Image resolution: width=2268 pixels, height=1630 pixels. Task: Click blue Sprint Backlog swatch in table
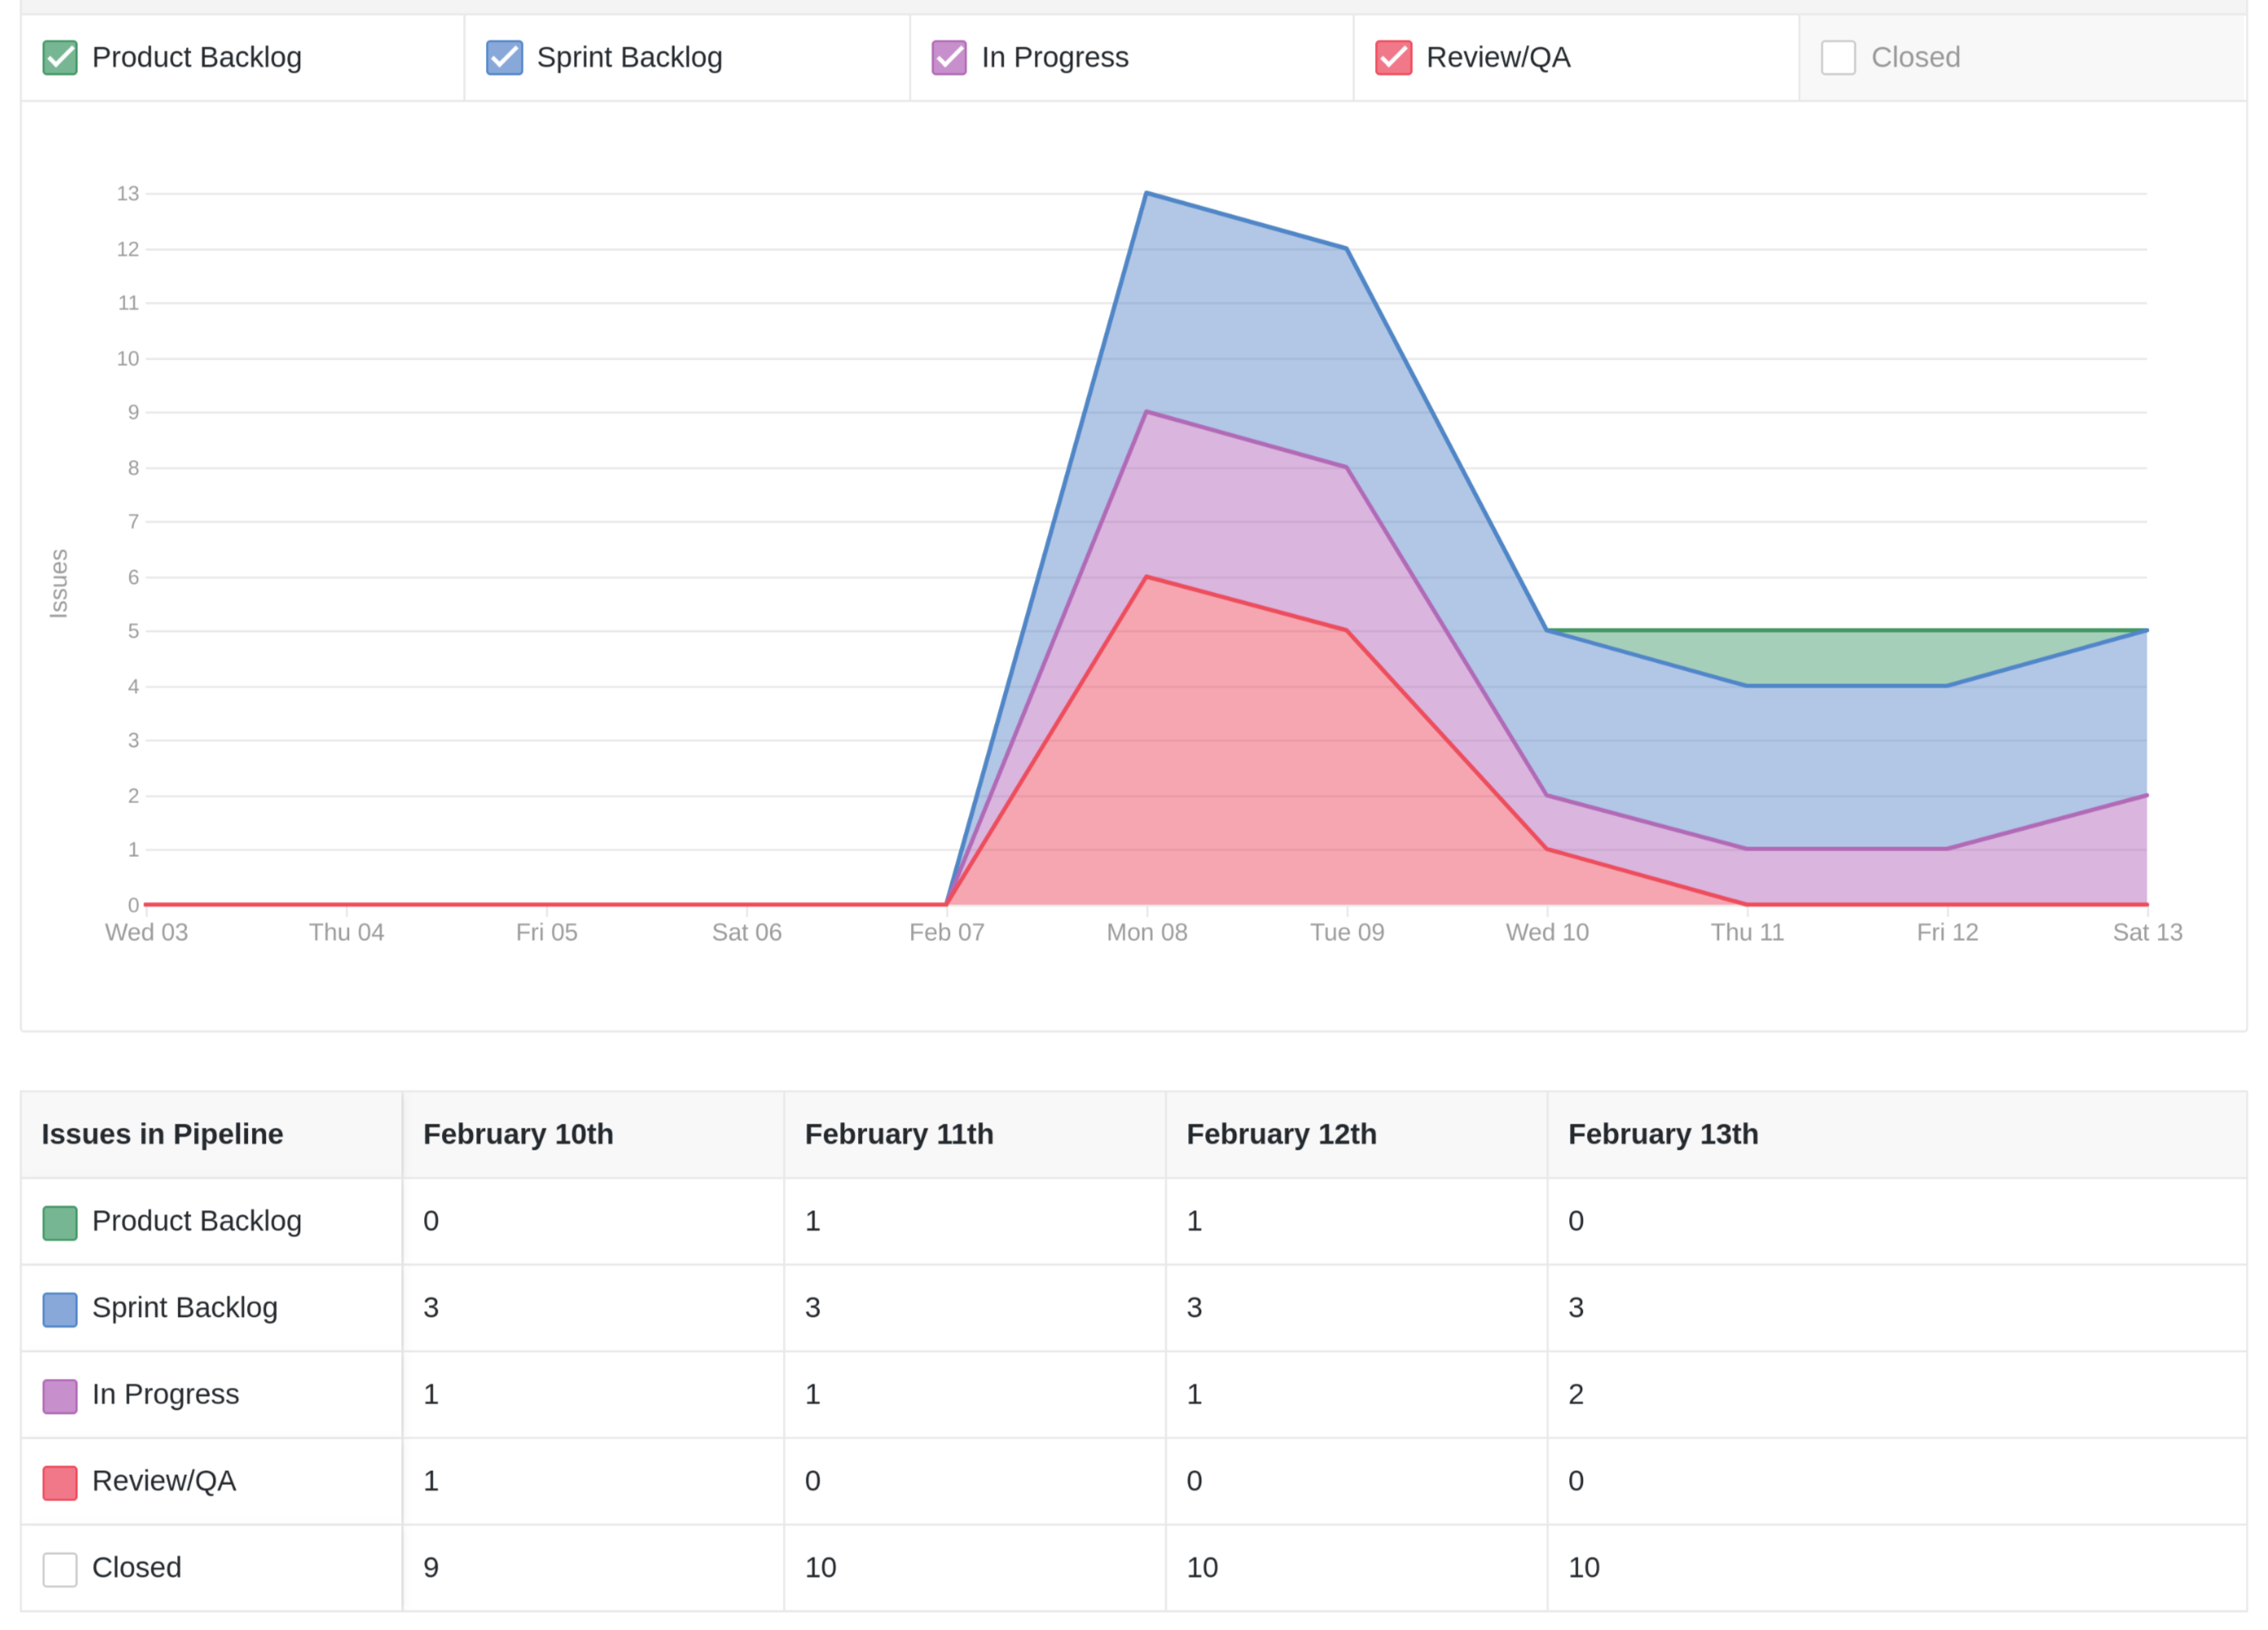tap(60, 1310)
